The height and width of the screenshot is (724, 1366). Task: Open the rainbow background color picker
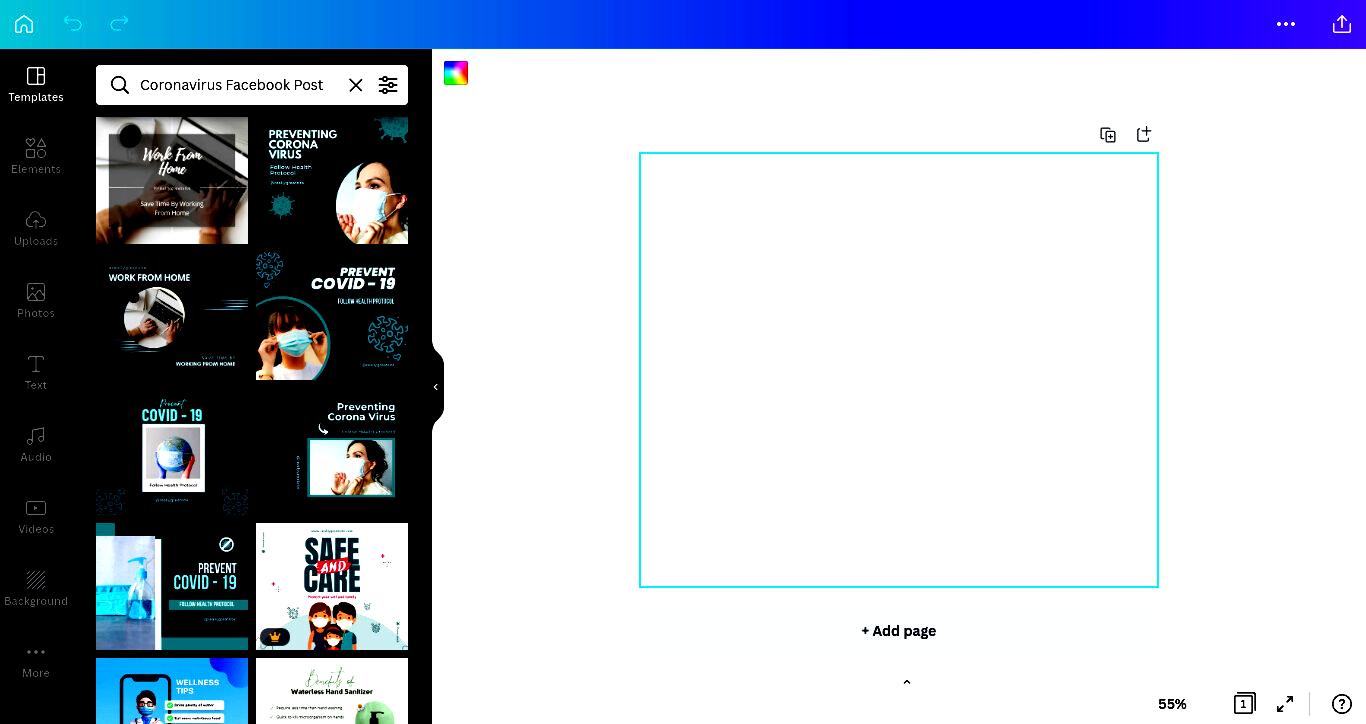coord(456,73)
